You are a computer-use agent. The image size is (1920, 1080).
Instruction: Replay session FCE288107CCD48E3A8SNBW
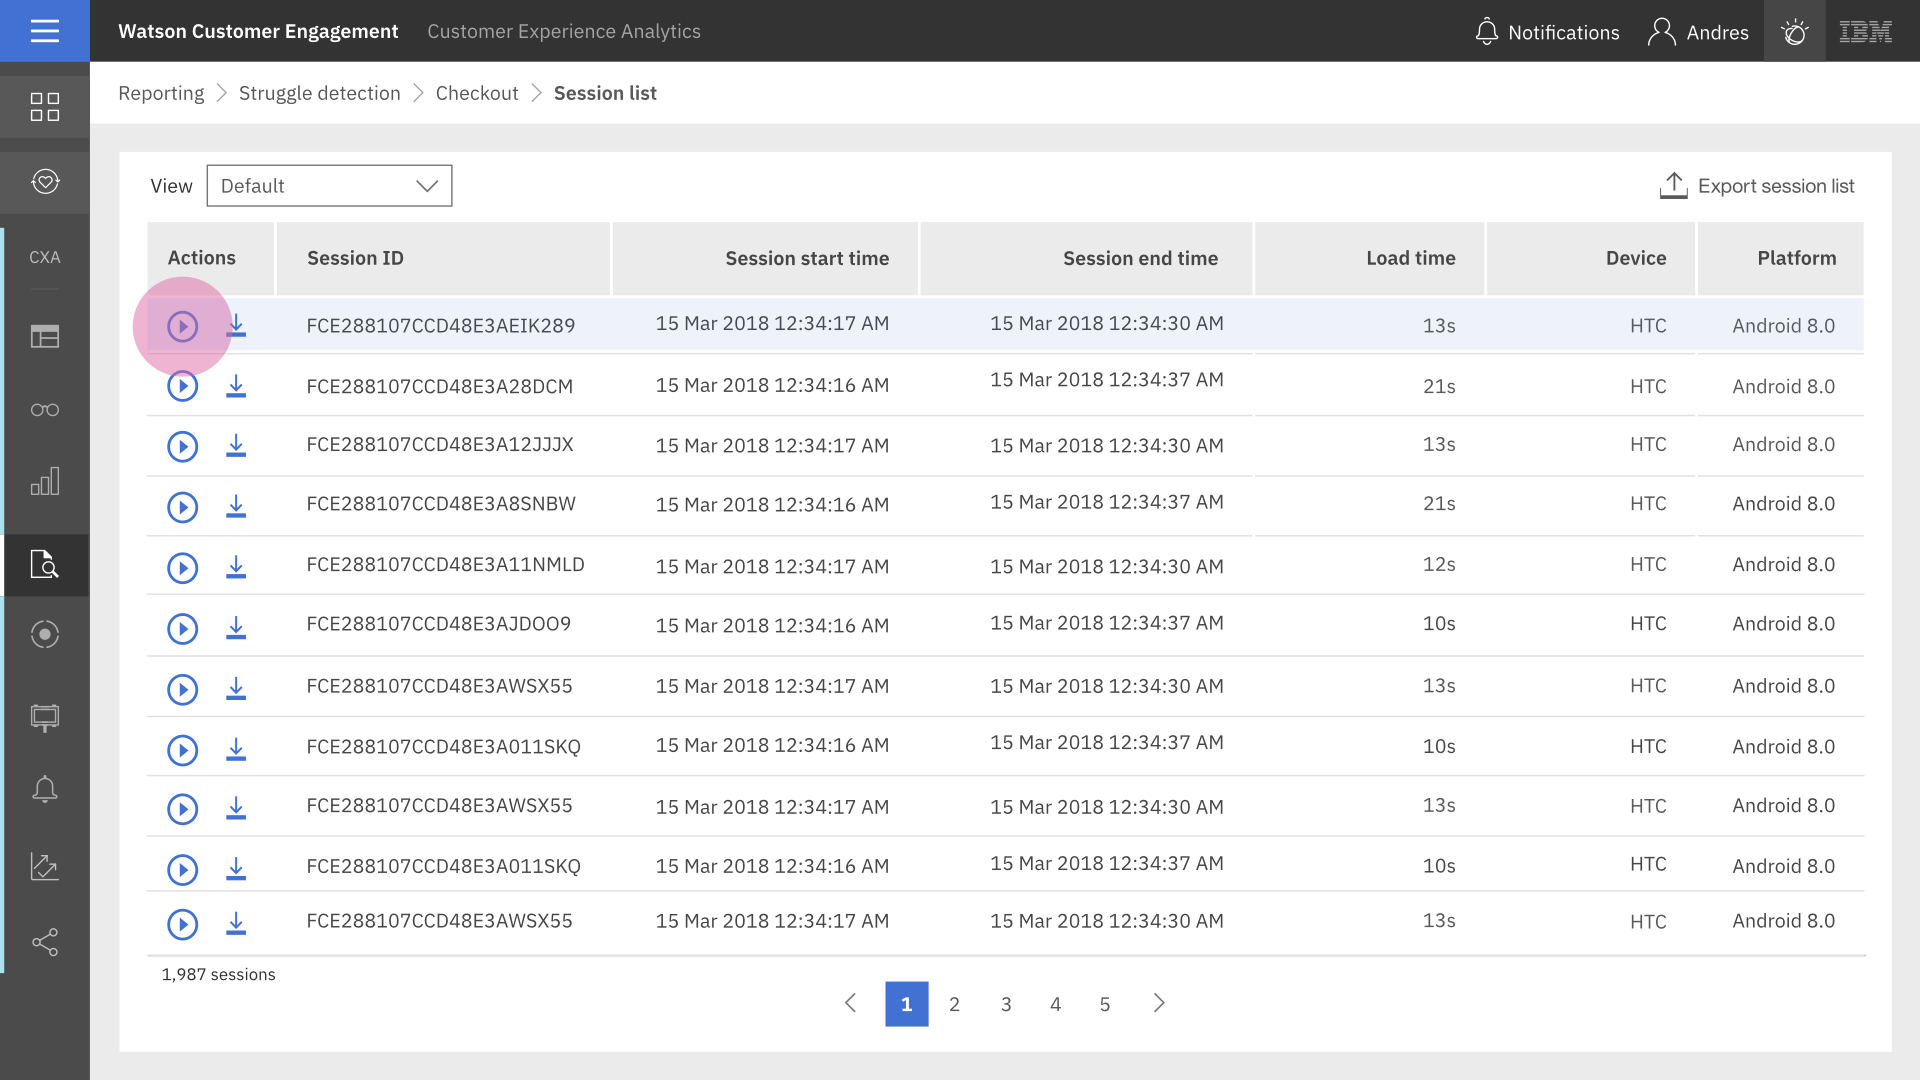pyautogui.click(x=182, y=507)
